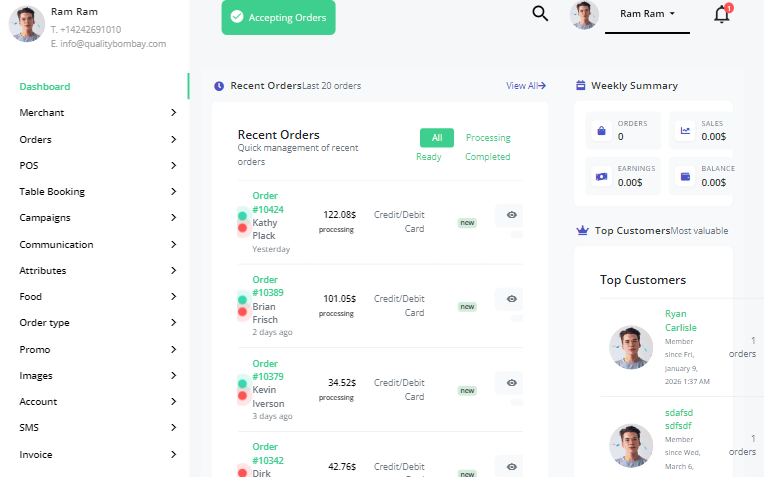Toggle the Accepting Orders button

click(x=278, y=18)
